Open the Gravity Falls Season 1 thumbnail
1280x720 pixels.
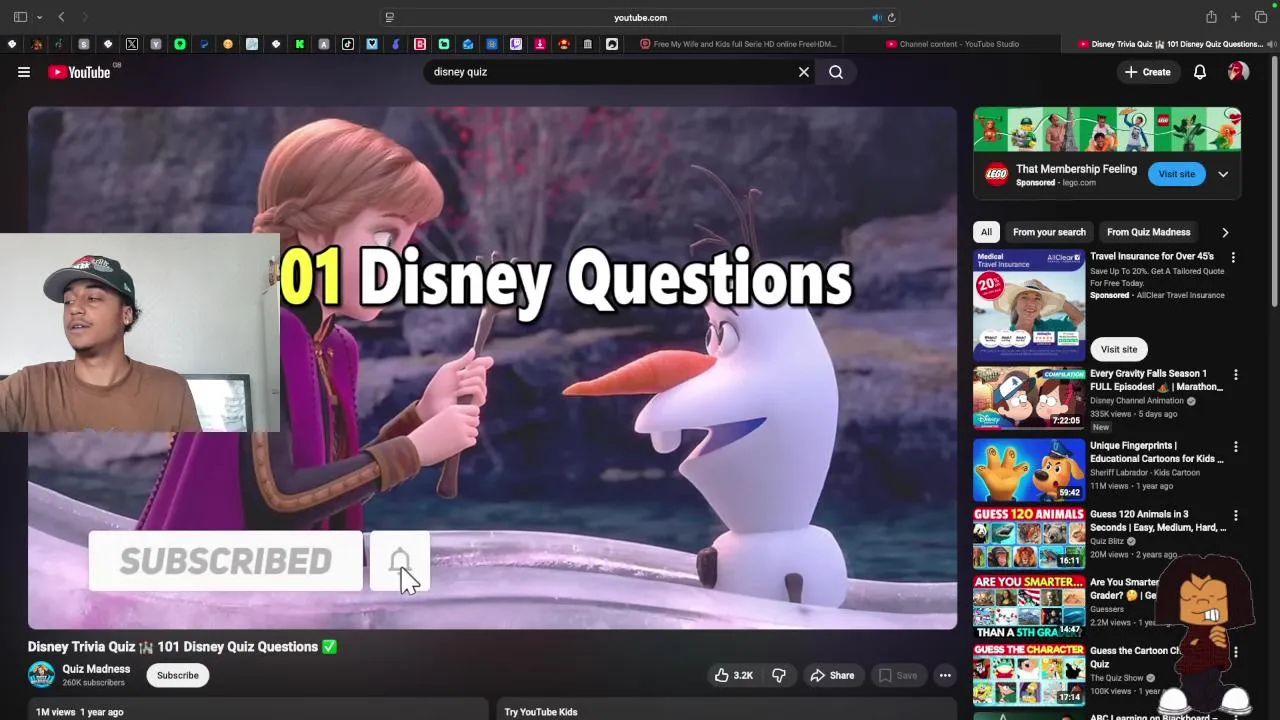tap(1029, 398)
